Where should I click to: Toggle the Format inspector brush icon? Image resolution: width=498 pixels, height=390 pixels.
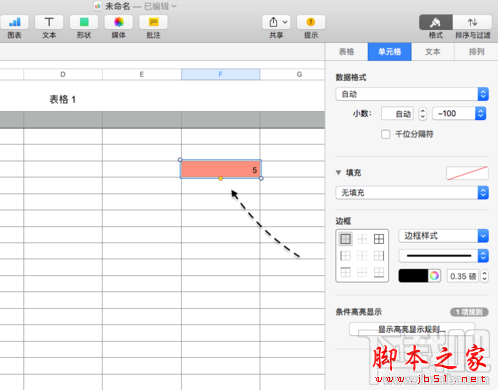click(x=435, y=22)
